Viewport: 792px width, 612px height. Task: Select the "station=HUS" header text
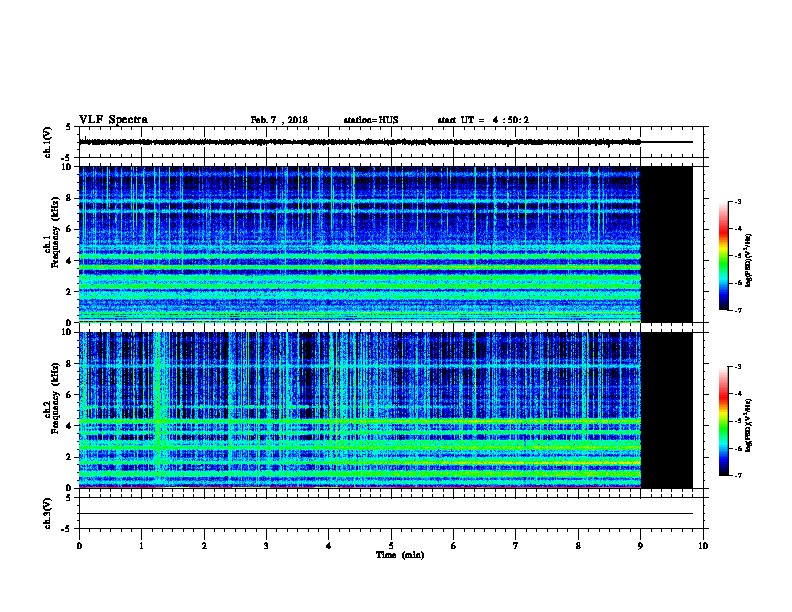click(x=371, y=120)
